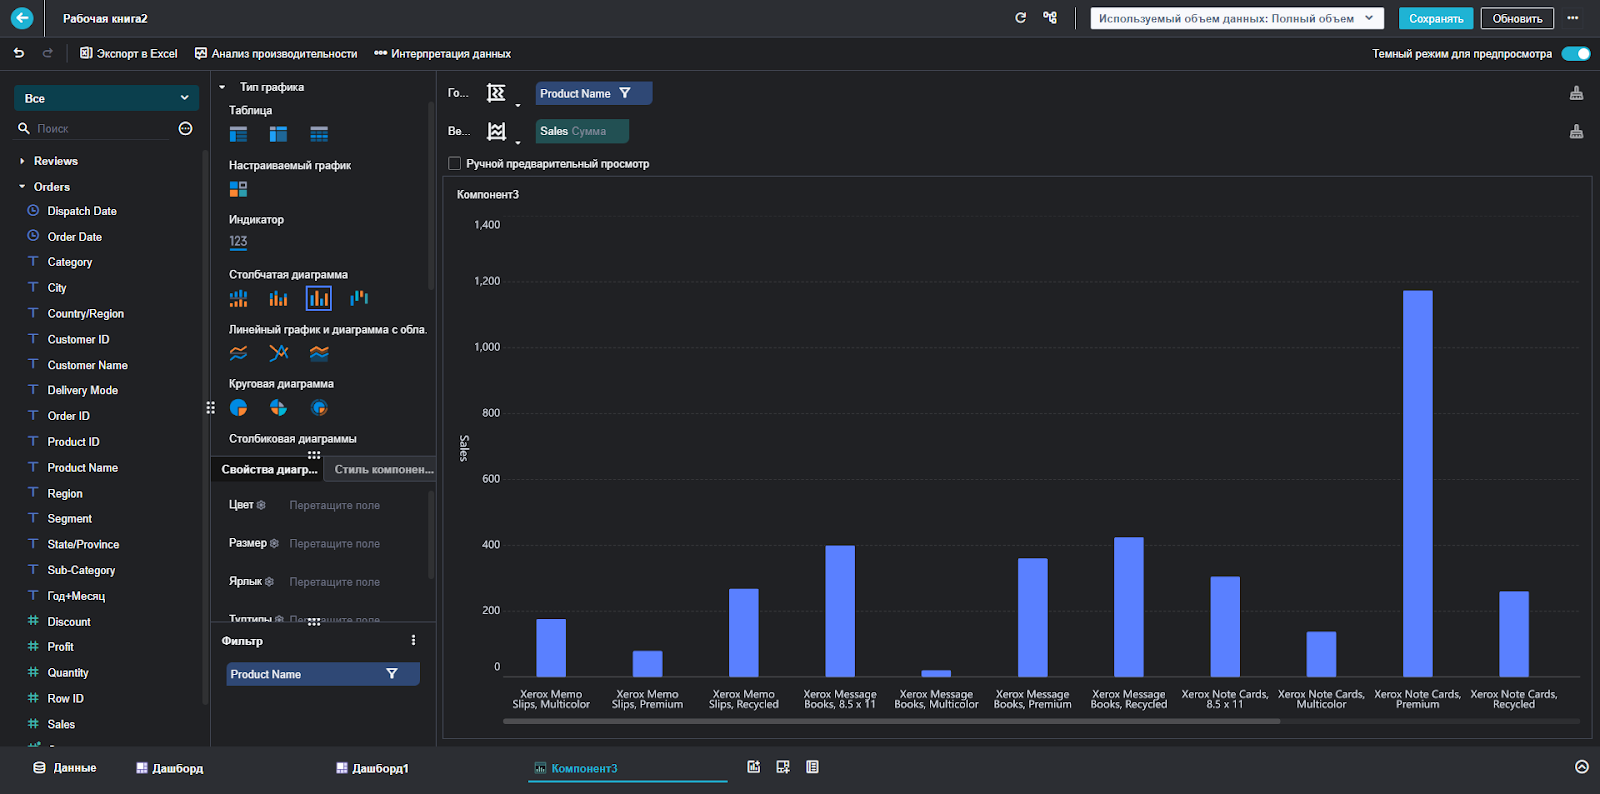Click the refresh icon in the top bar

pos(1020,18)
